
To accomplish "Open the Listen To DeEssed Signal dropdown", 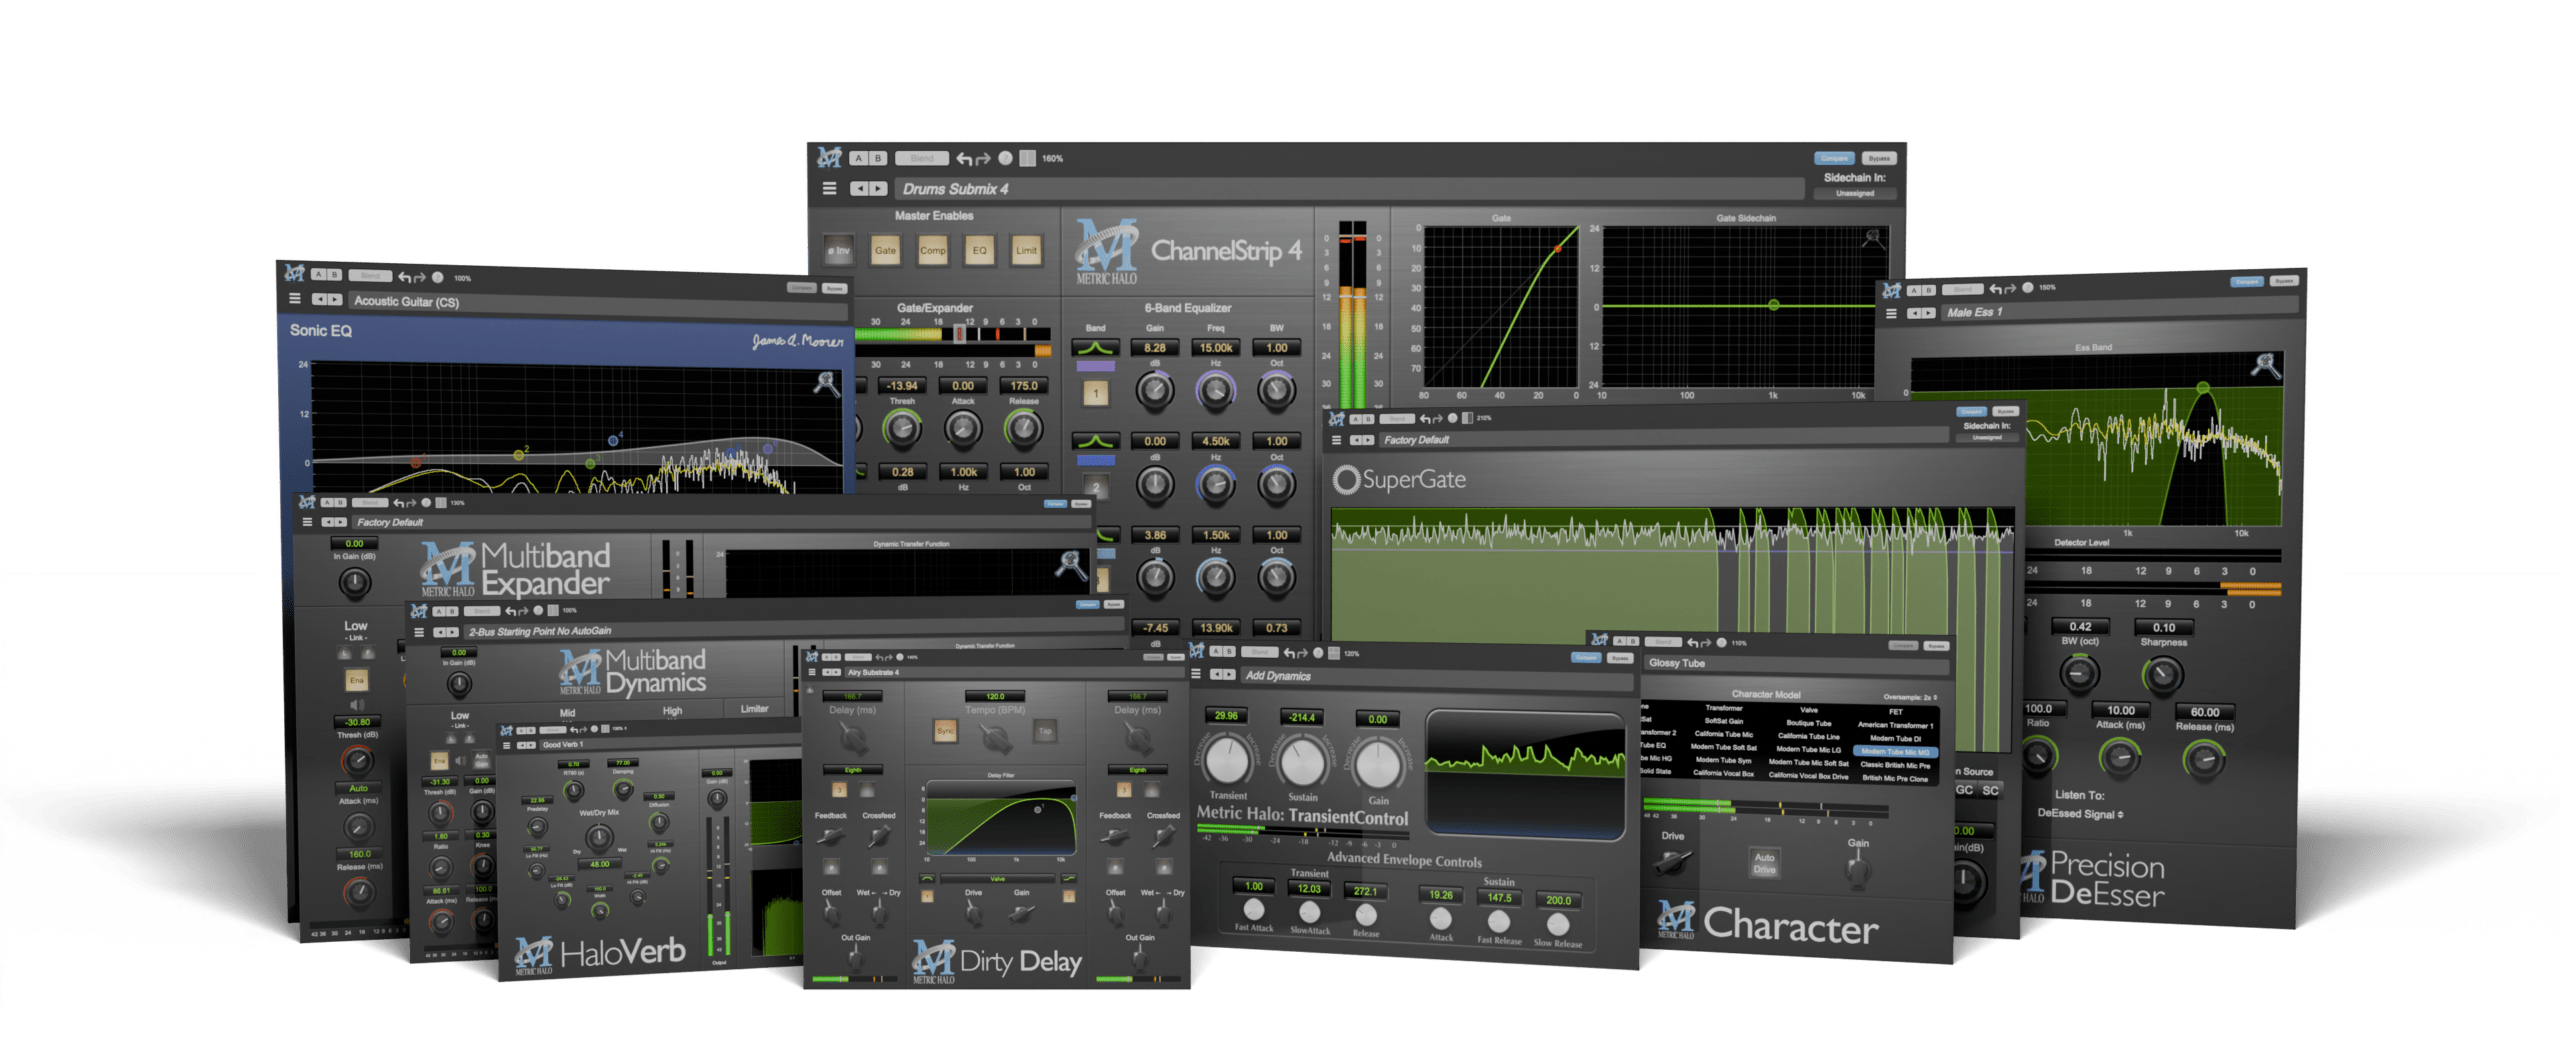I will pyautogui.click(x=2080, y=814).
